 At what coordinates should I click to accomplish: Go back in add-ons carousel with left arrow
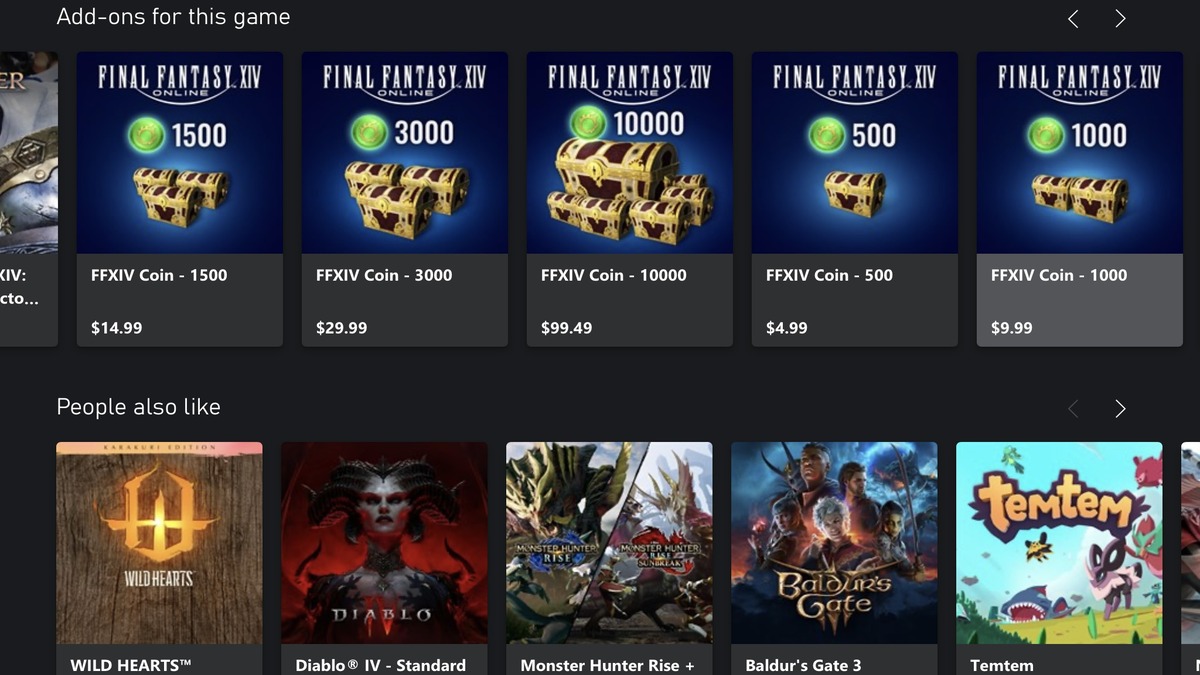(1073, 19)
